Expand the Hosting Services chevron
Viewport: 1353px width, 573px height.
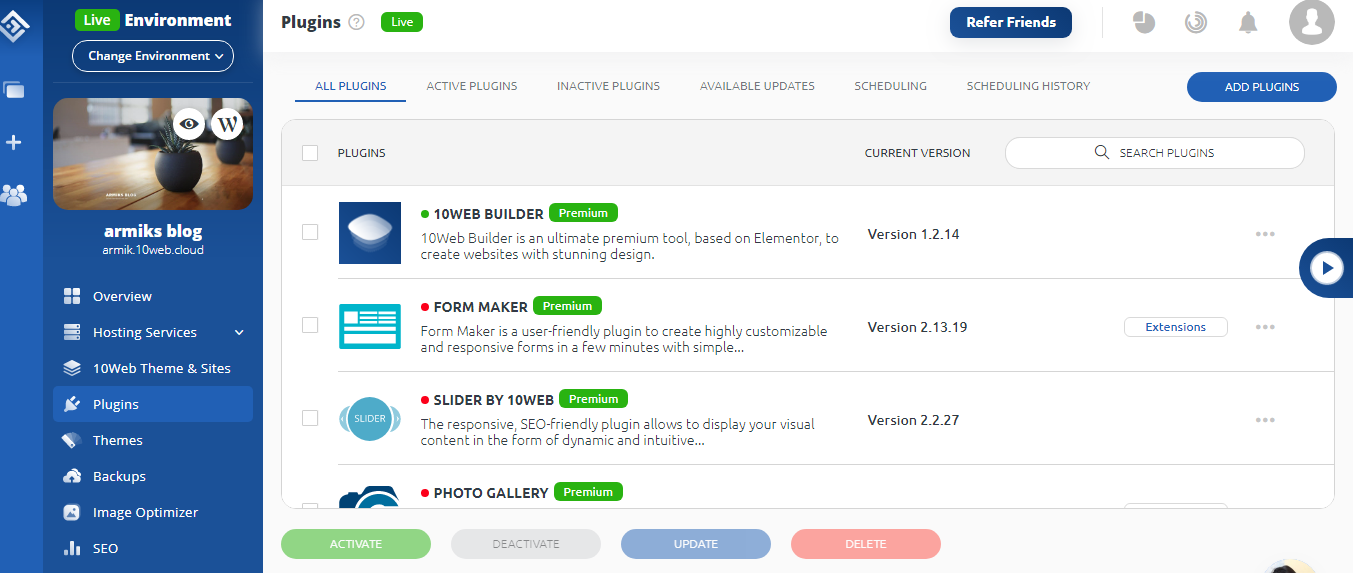(239, 333)
